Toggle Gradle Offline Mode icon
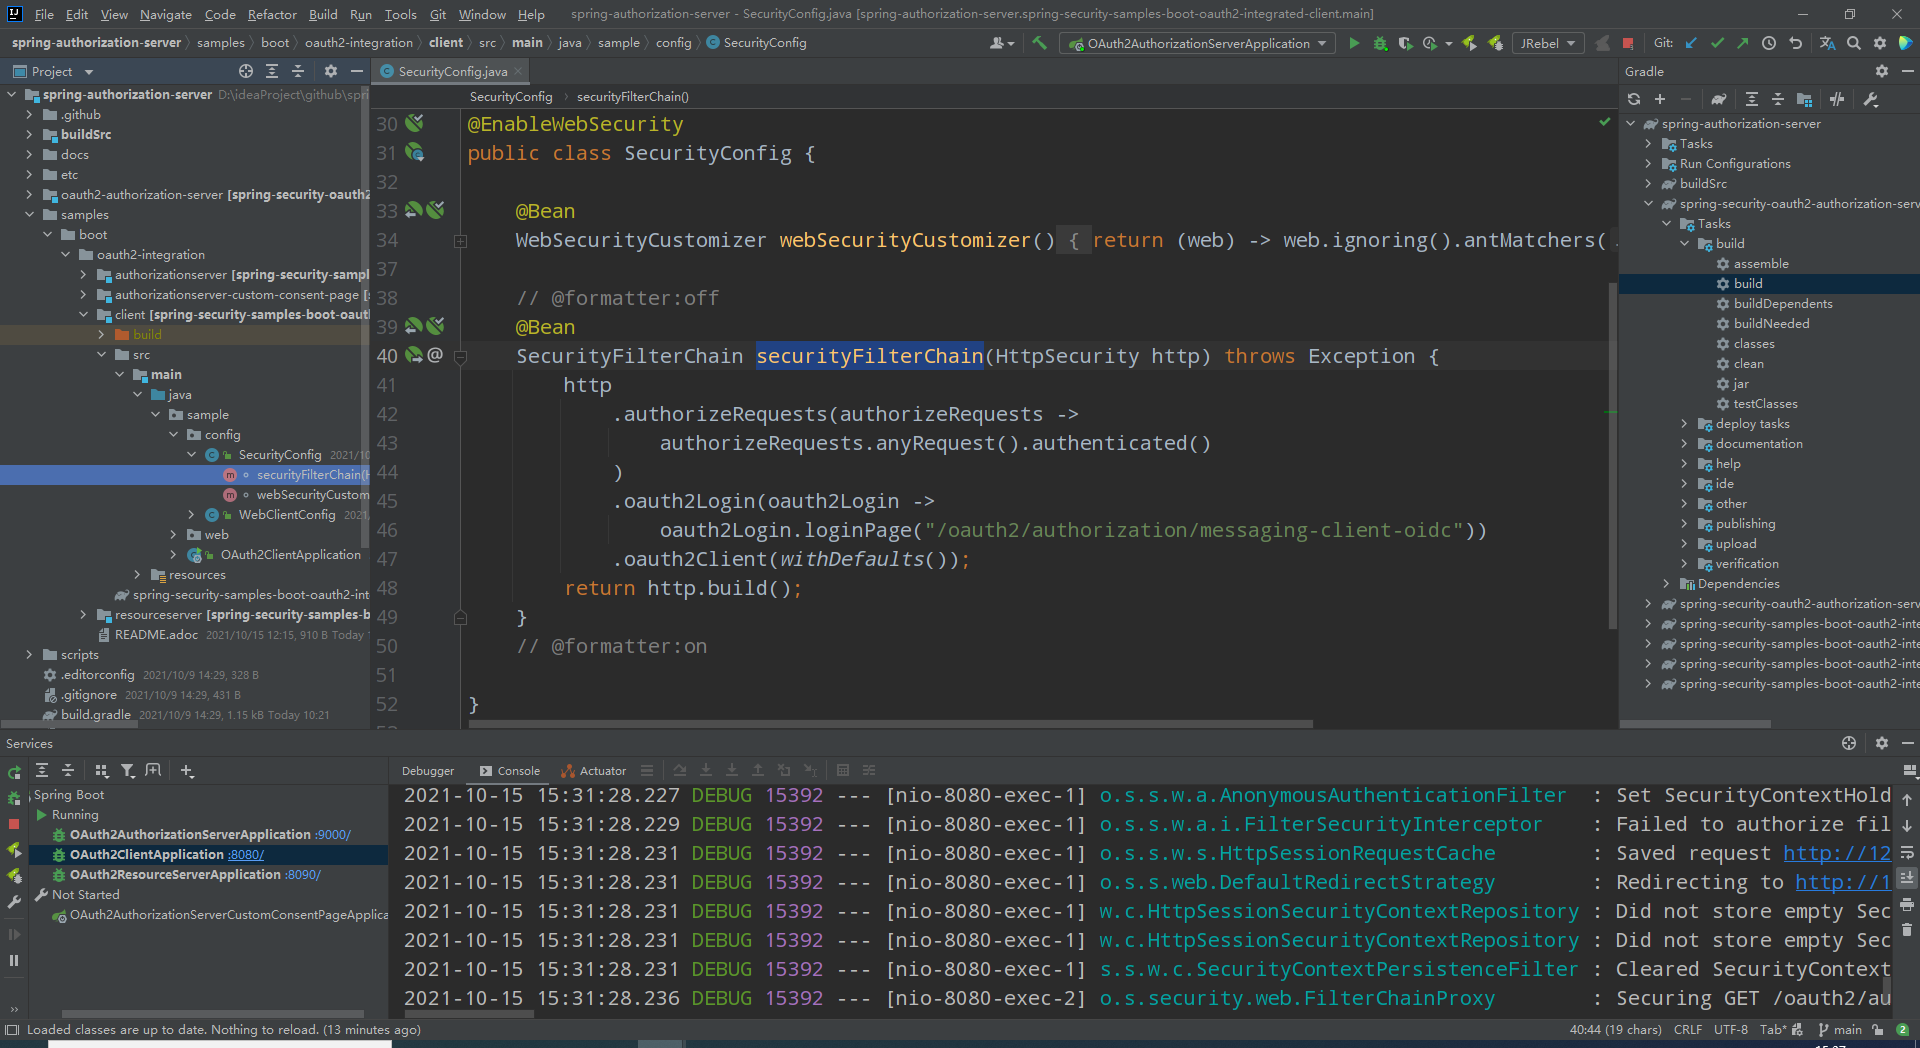The image size is (1920, 1048). 1837,99
